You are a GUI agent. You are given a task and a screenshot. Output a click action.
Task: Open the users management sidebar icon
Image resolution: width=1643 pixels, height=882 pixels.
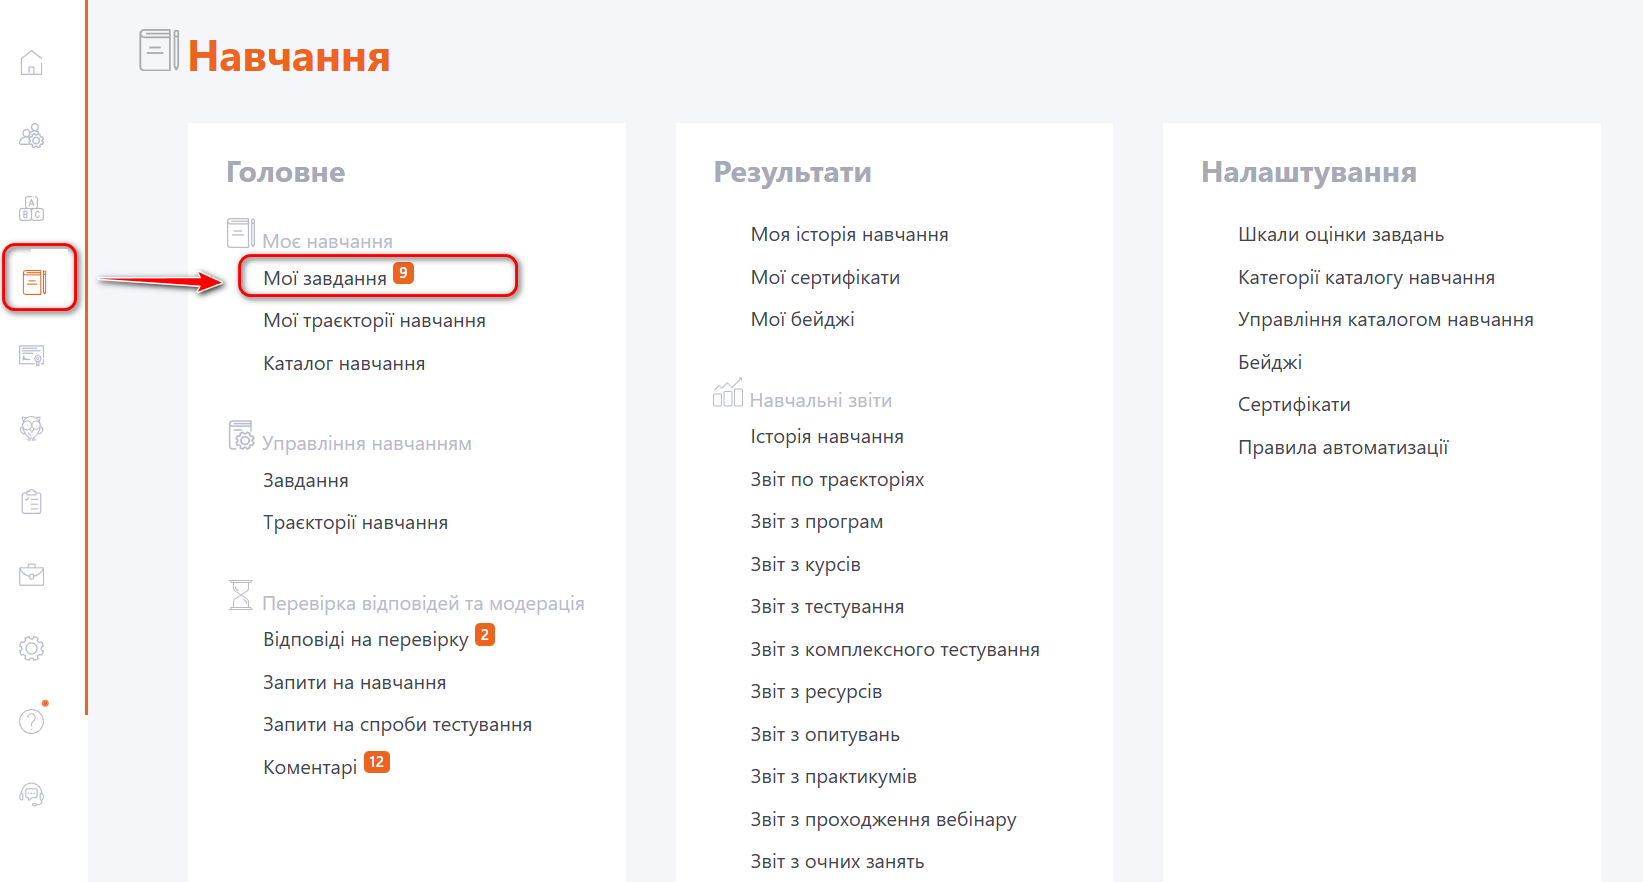click(x=32, y=136)
